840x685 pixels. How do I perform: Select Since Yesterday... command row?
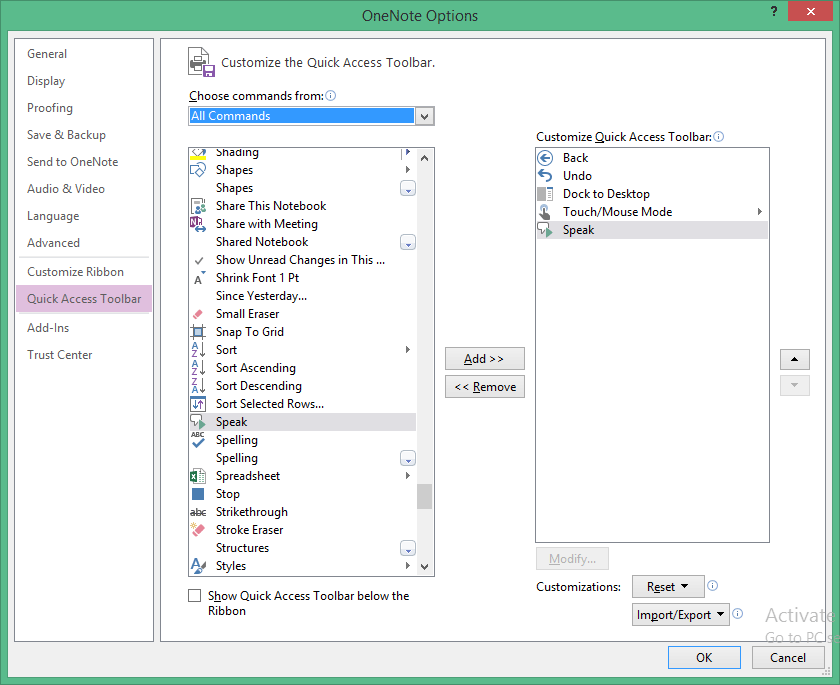point(303,296)
